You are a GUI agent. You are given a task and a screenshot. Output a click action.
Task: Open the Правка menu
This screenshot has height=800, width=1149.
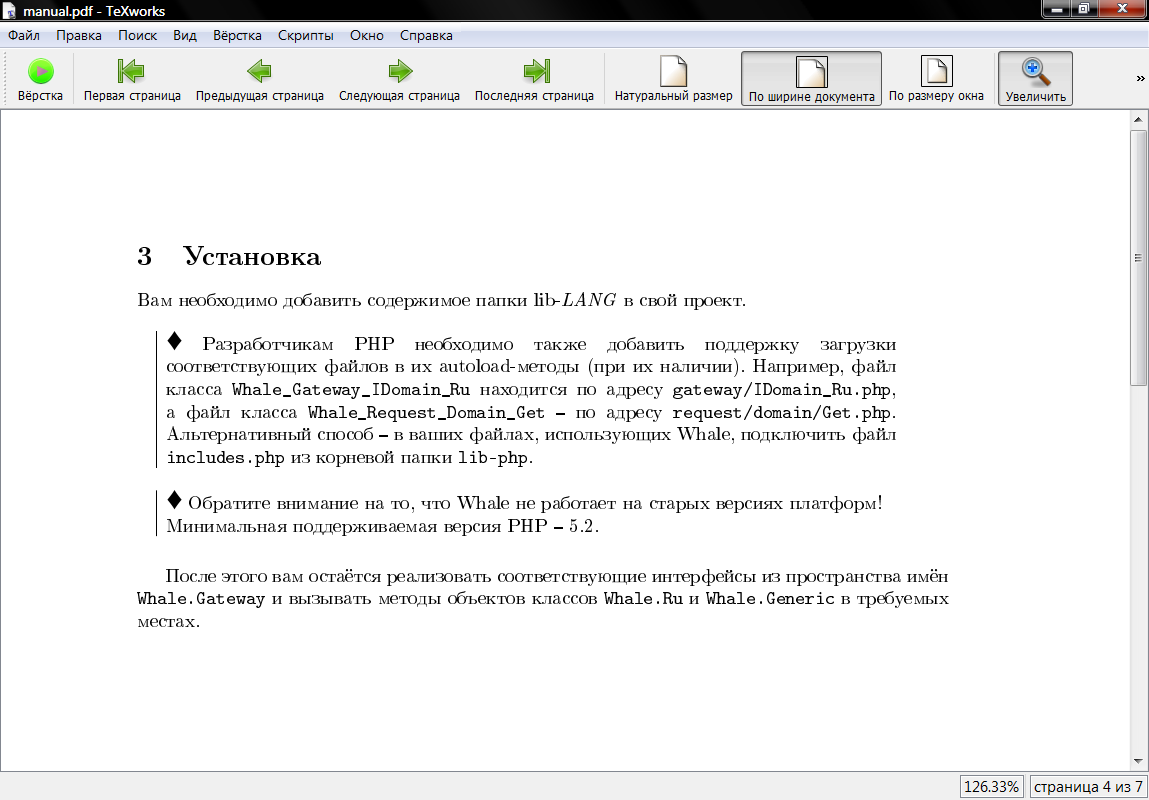point(79,35)
